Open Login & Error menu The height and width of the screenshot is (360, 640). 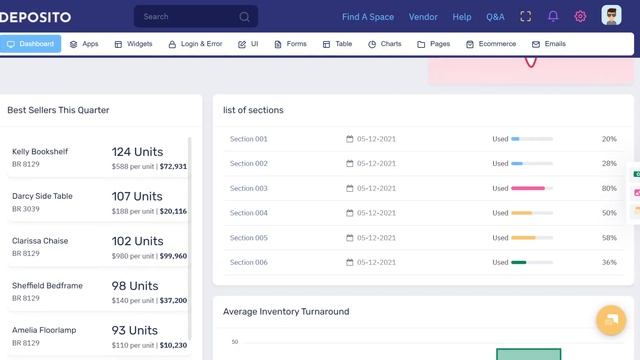click(195, 44)
